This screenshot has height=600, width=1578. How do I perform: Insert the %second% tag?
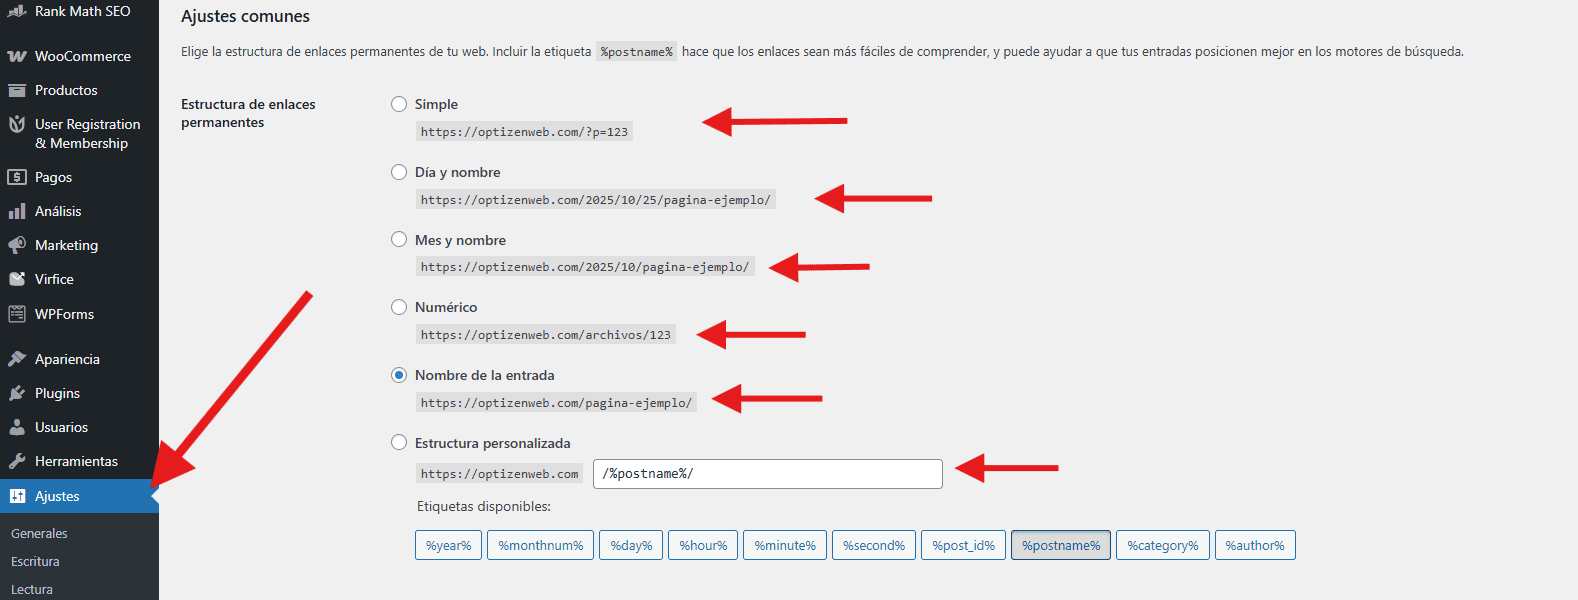click(874, 545)
